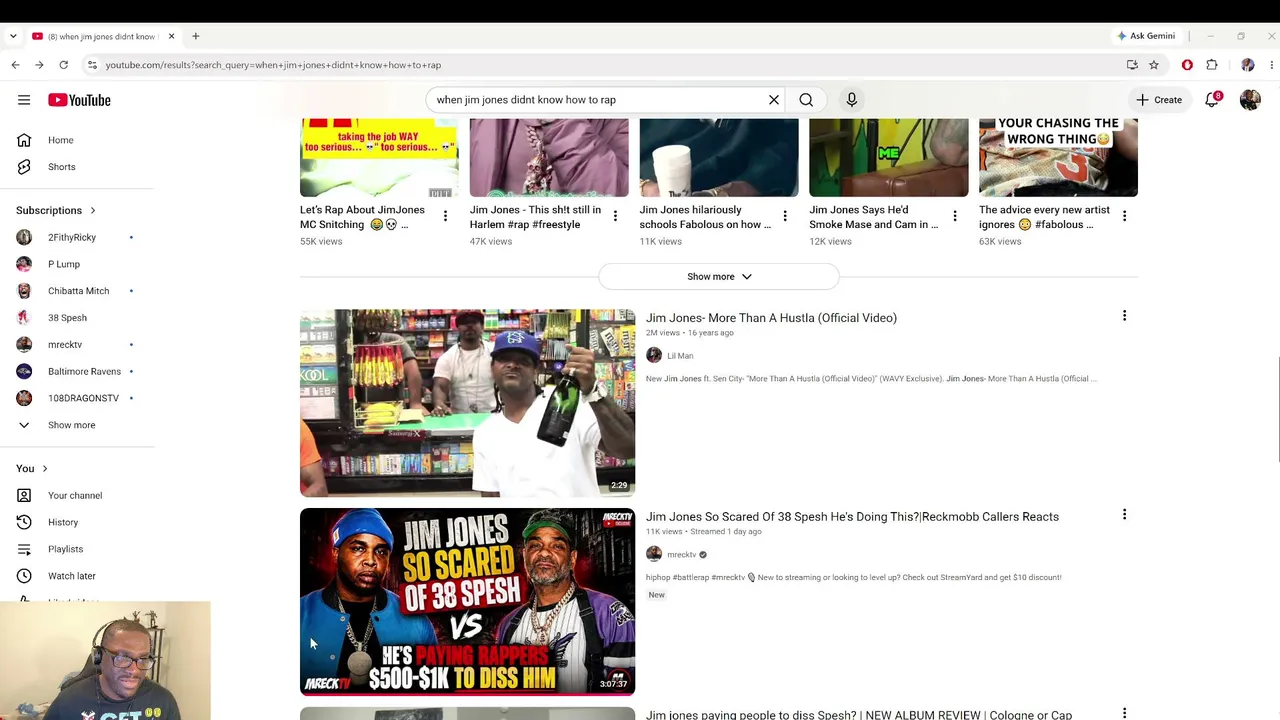
Task: Open the Lil Man channel link
Action: [x=680, y=356]
